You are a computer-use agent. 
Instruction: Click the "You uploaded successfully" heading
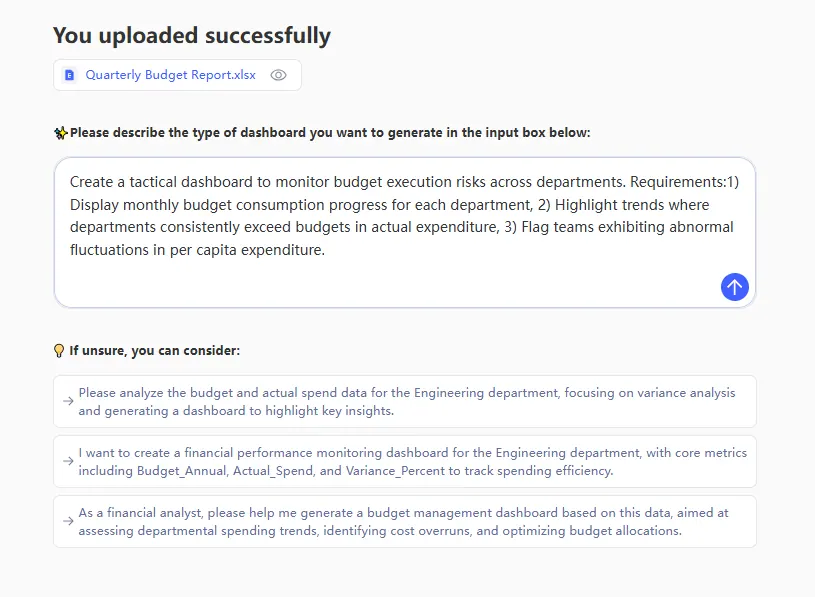click(x=192, y=36)
